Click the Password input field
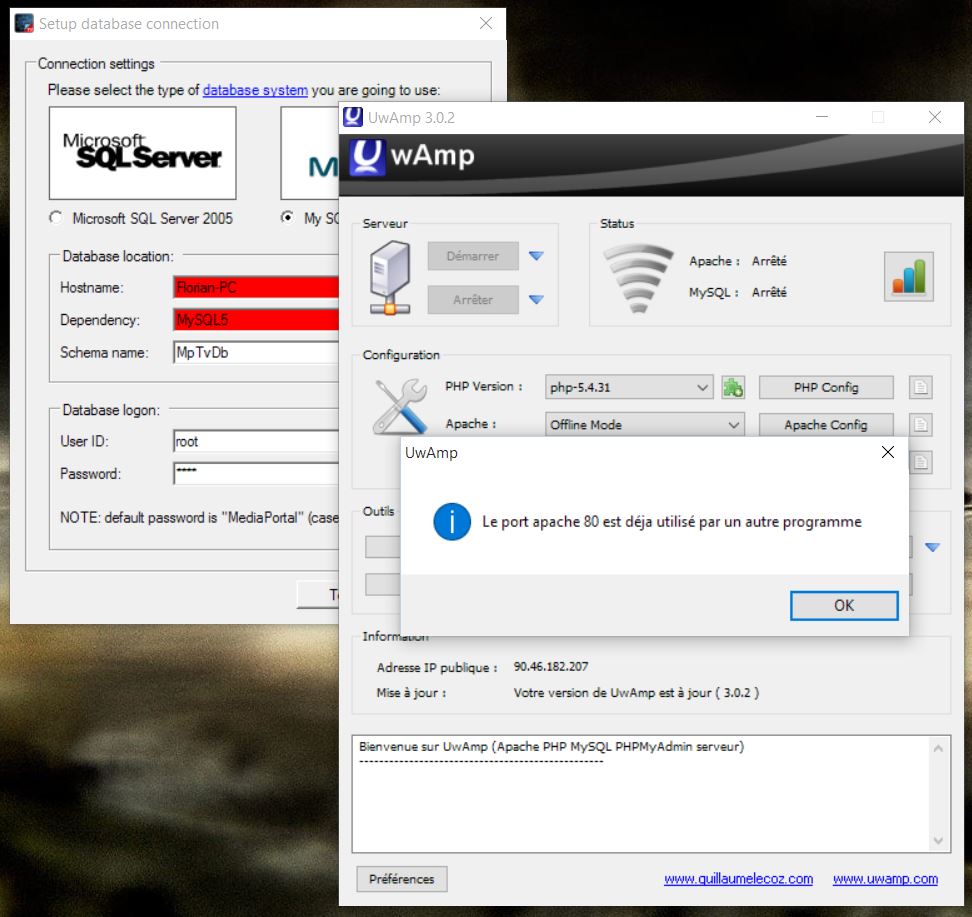 point(256,474)
